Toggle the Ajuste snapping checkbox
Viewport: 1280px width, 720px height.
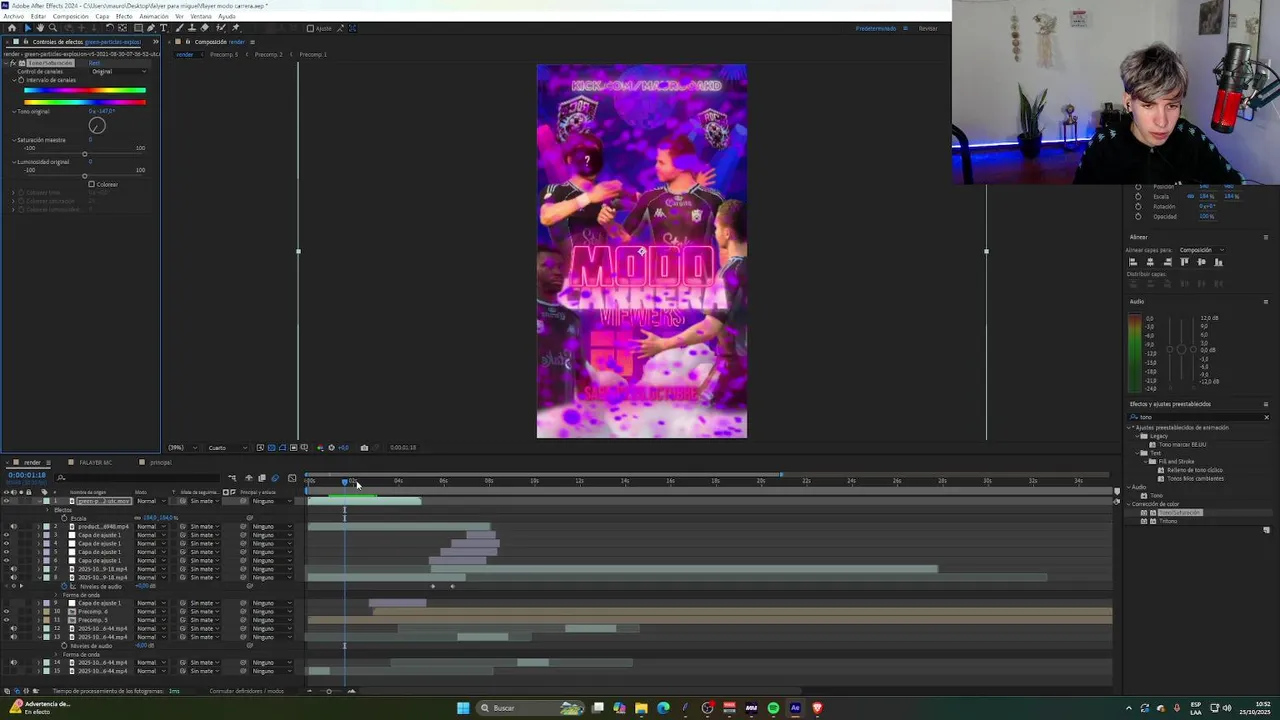[310, 29]
